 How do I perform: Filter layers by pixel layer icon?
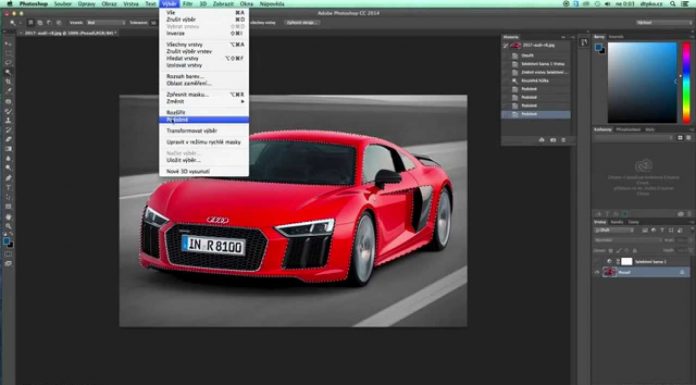click(645, 230)
